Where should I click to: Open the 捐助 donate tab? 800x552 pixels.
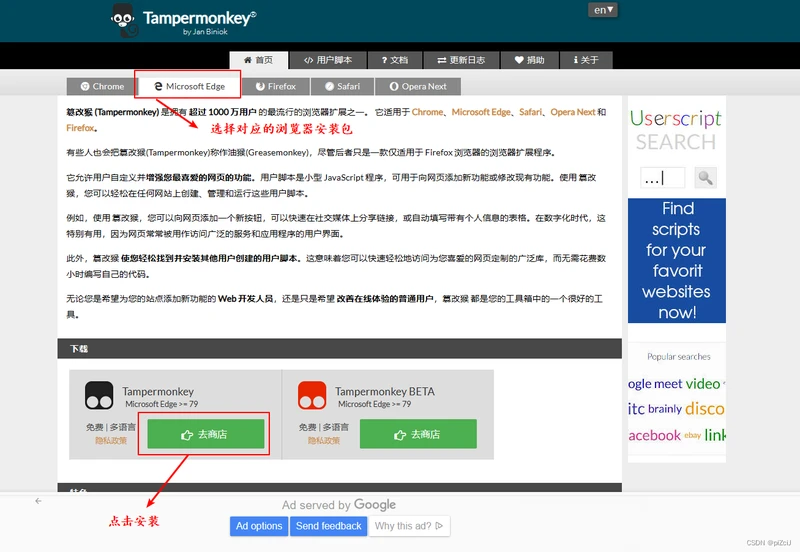(530, 60)
